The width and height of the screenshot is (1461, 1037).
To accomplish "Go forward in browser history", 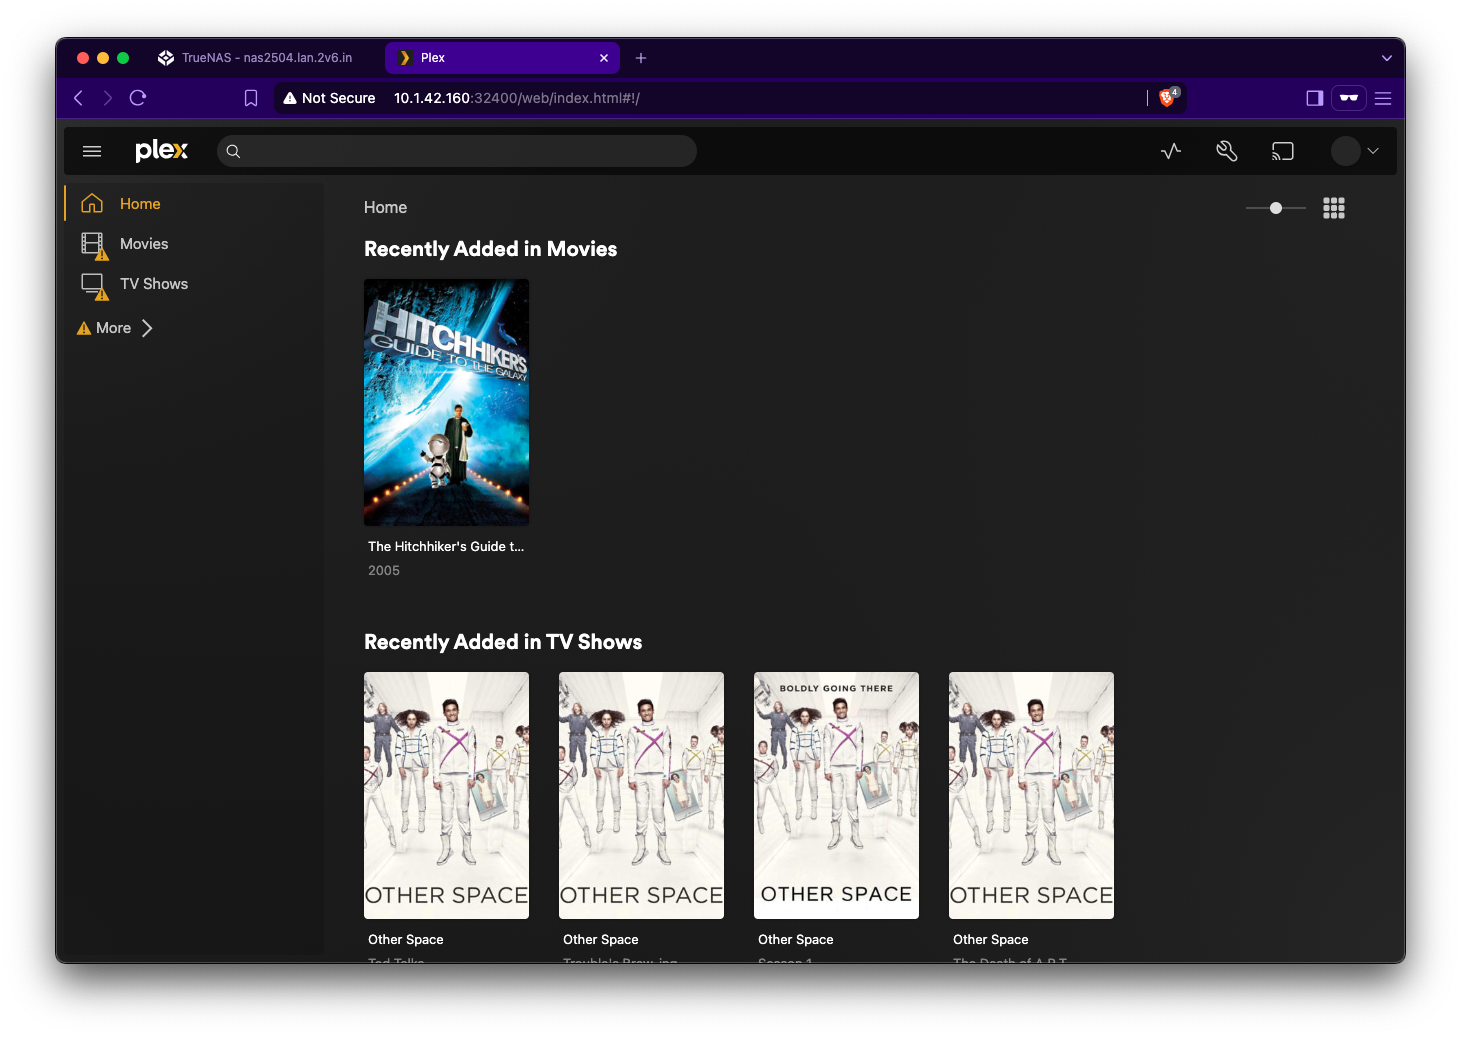I will 108,98.
